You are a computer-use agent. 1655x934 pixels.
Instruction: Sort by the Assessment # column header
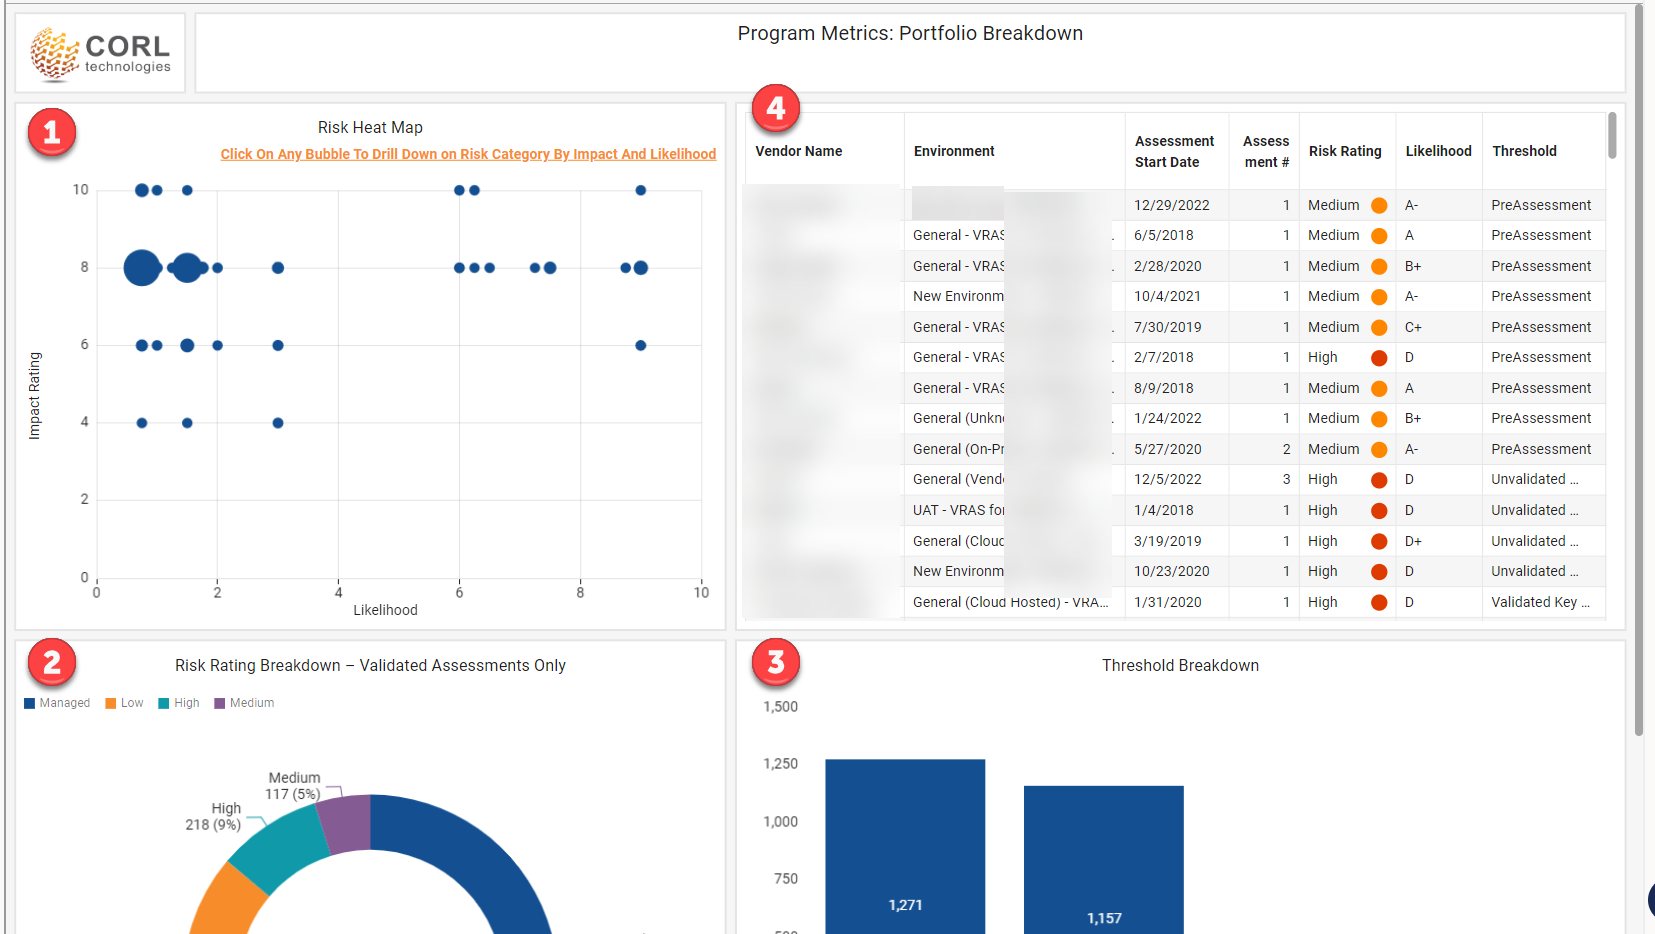pyautogui.click(x=1266, y=151)
